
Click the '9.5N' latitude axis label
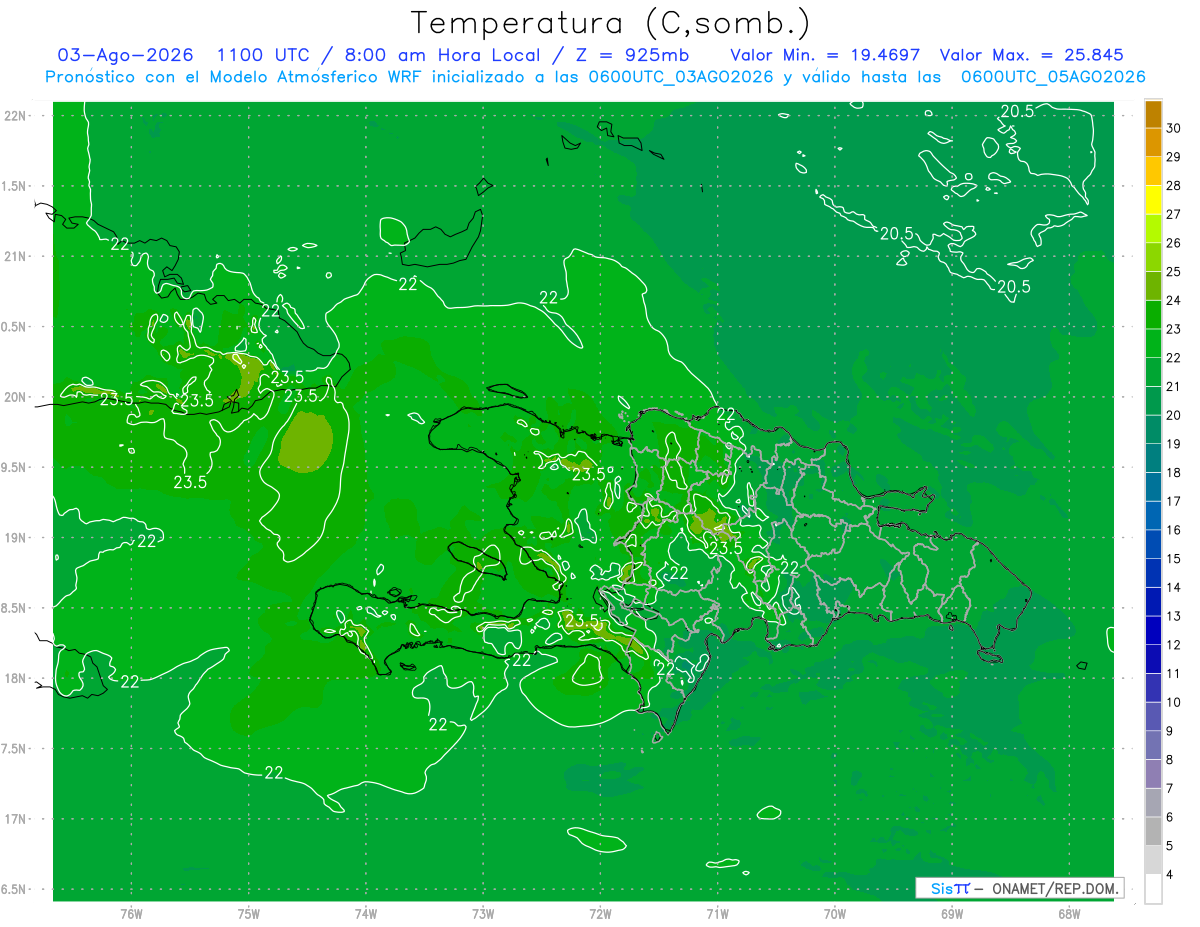coord(16,467)
